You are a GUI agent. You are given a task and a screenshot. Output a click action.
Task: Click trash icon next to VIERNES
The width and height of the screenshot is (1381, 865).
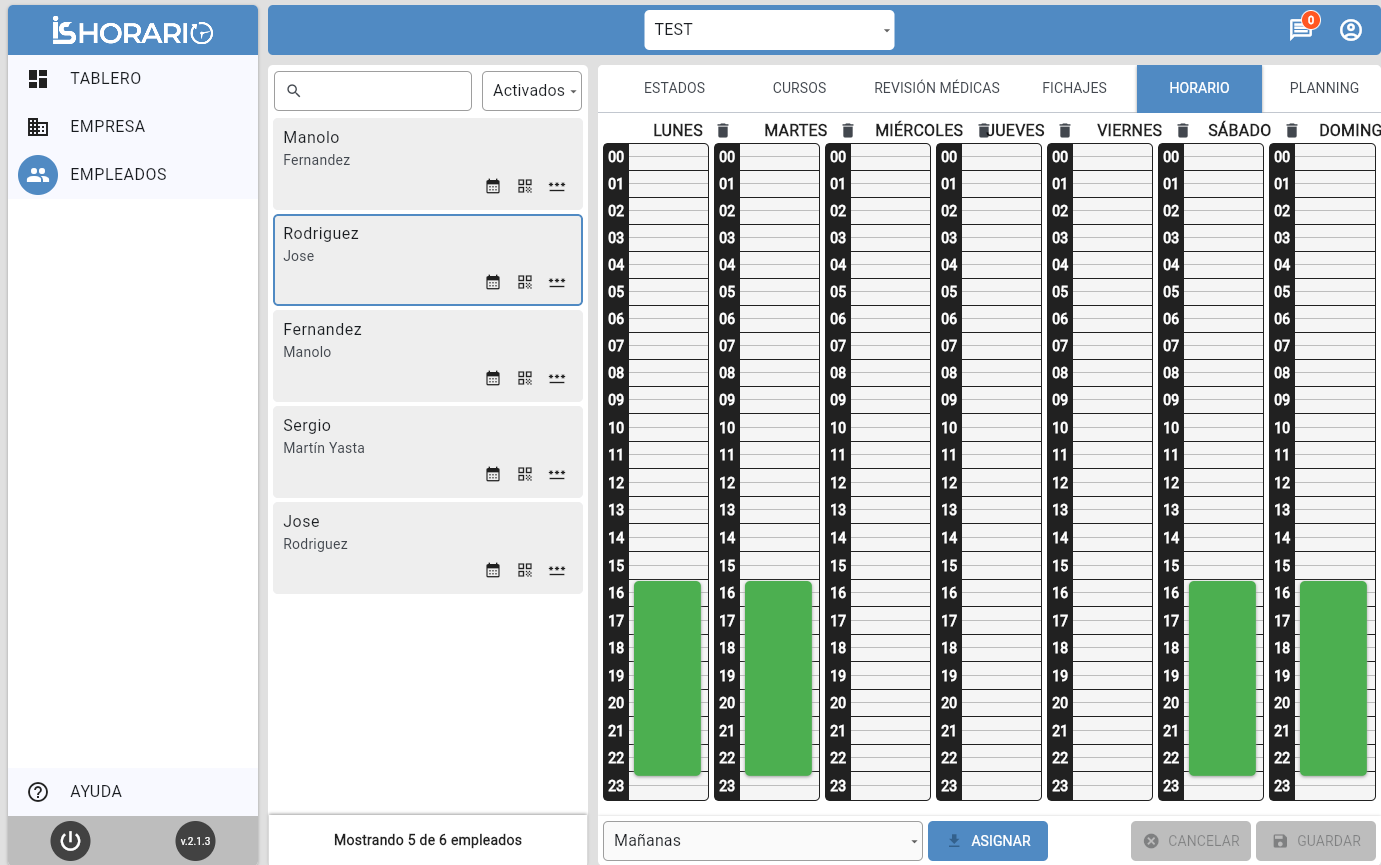[1183, 131]
